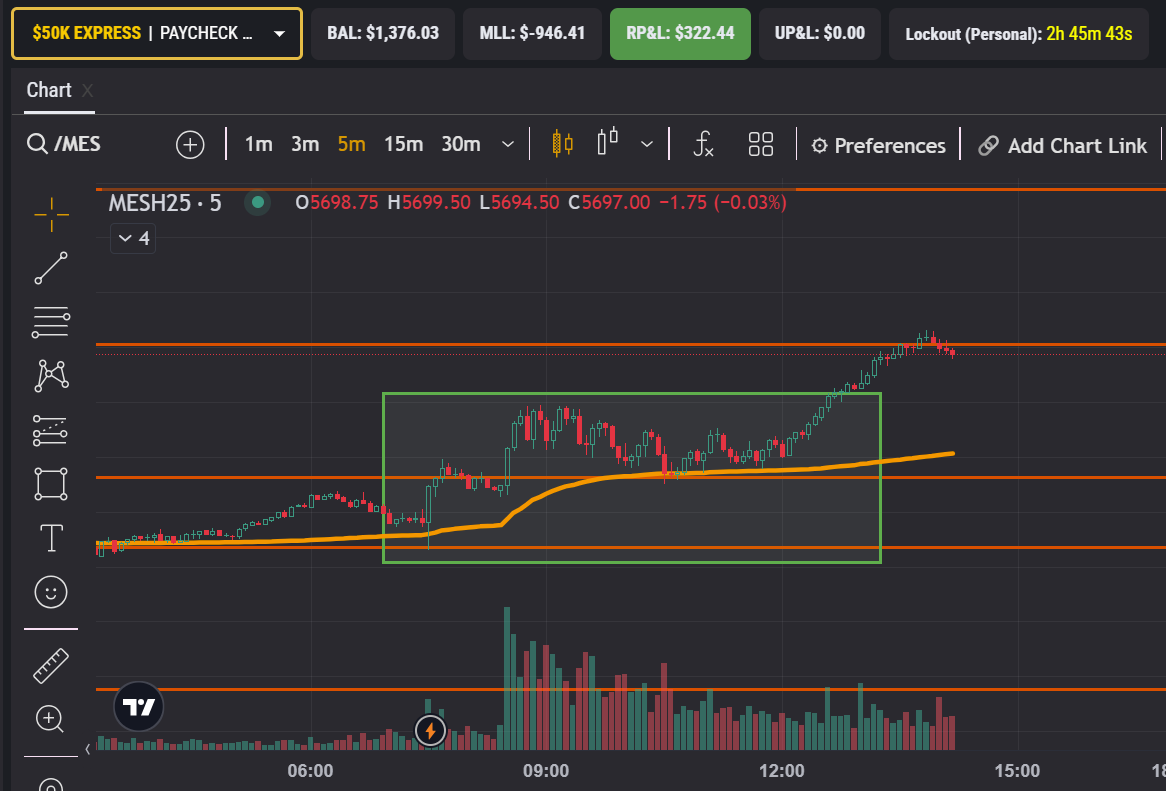Toggle the green market status dot
This screenshot has height=791, width=1166.
click(258, 202)
